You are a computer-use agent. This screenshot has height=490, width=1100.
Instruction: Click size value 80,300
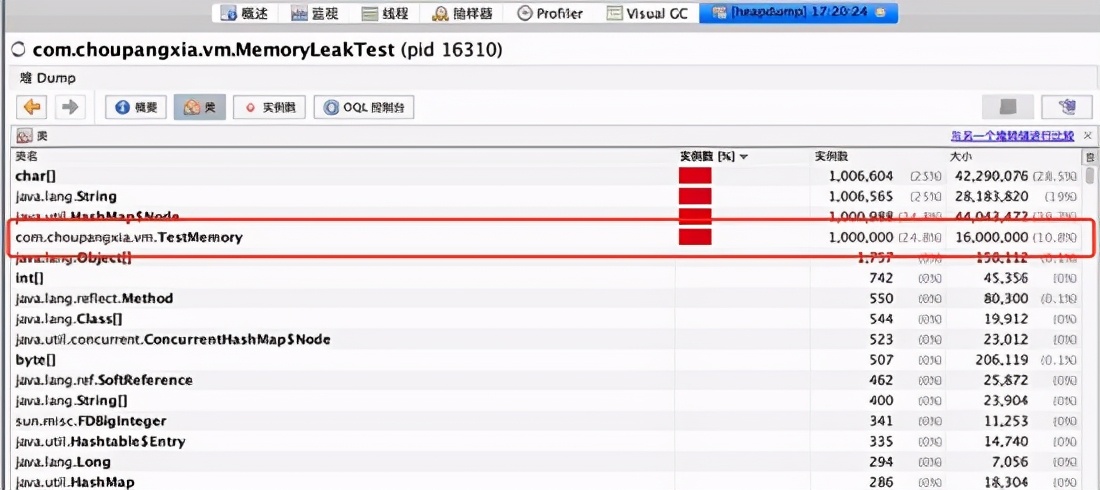click(x=1007, y=298)
